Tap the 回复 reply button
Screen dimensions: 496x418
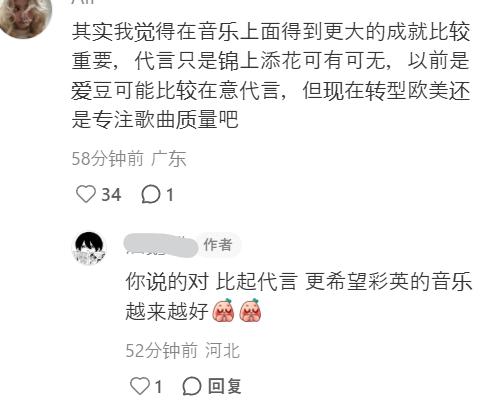(224, 386)
